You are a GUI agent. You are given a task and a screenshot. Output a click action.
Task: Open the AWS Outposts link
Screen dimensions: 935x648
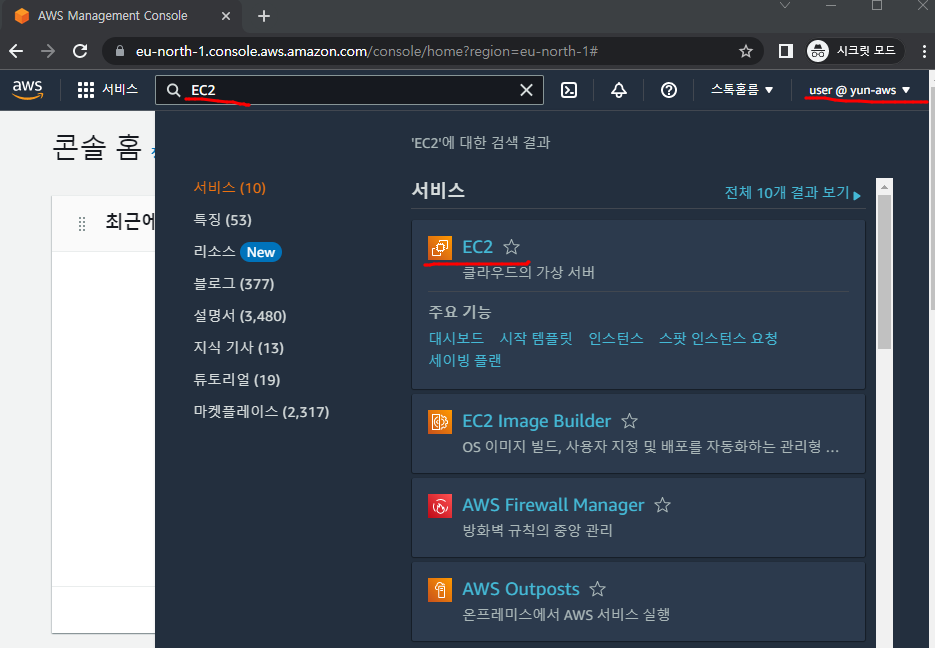tap(521, 589)
